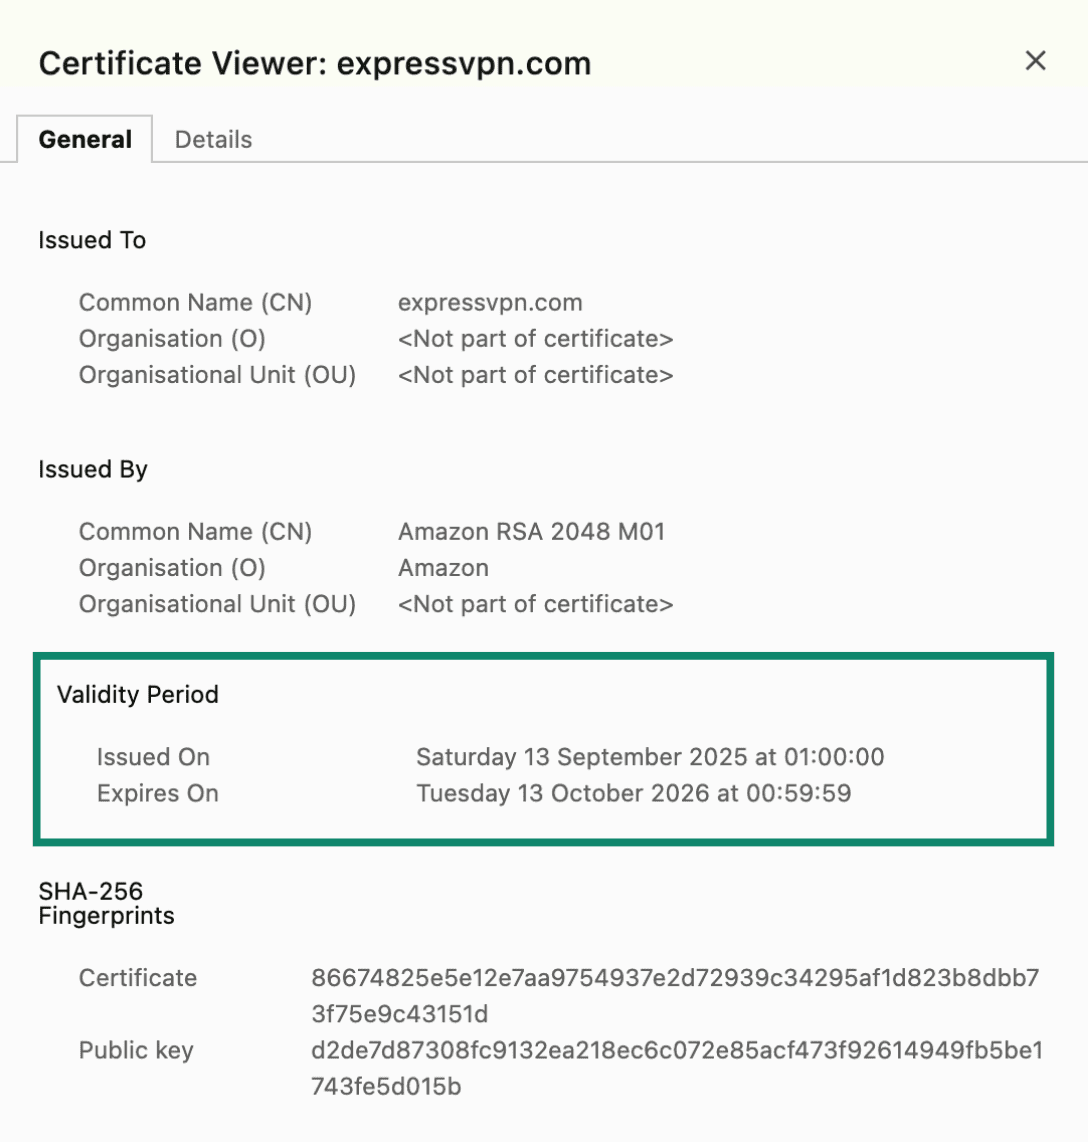Click Organisational Unit value under Issued To

(535, 375)
